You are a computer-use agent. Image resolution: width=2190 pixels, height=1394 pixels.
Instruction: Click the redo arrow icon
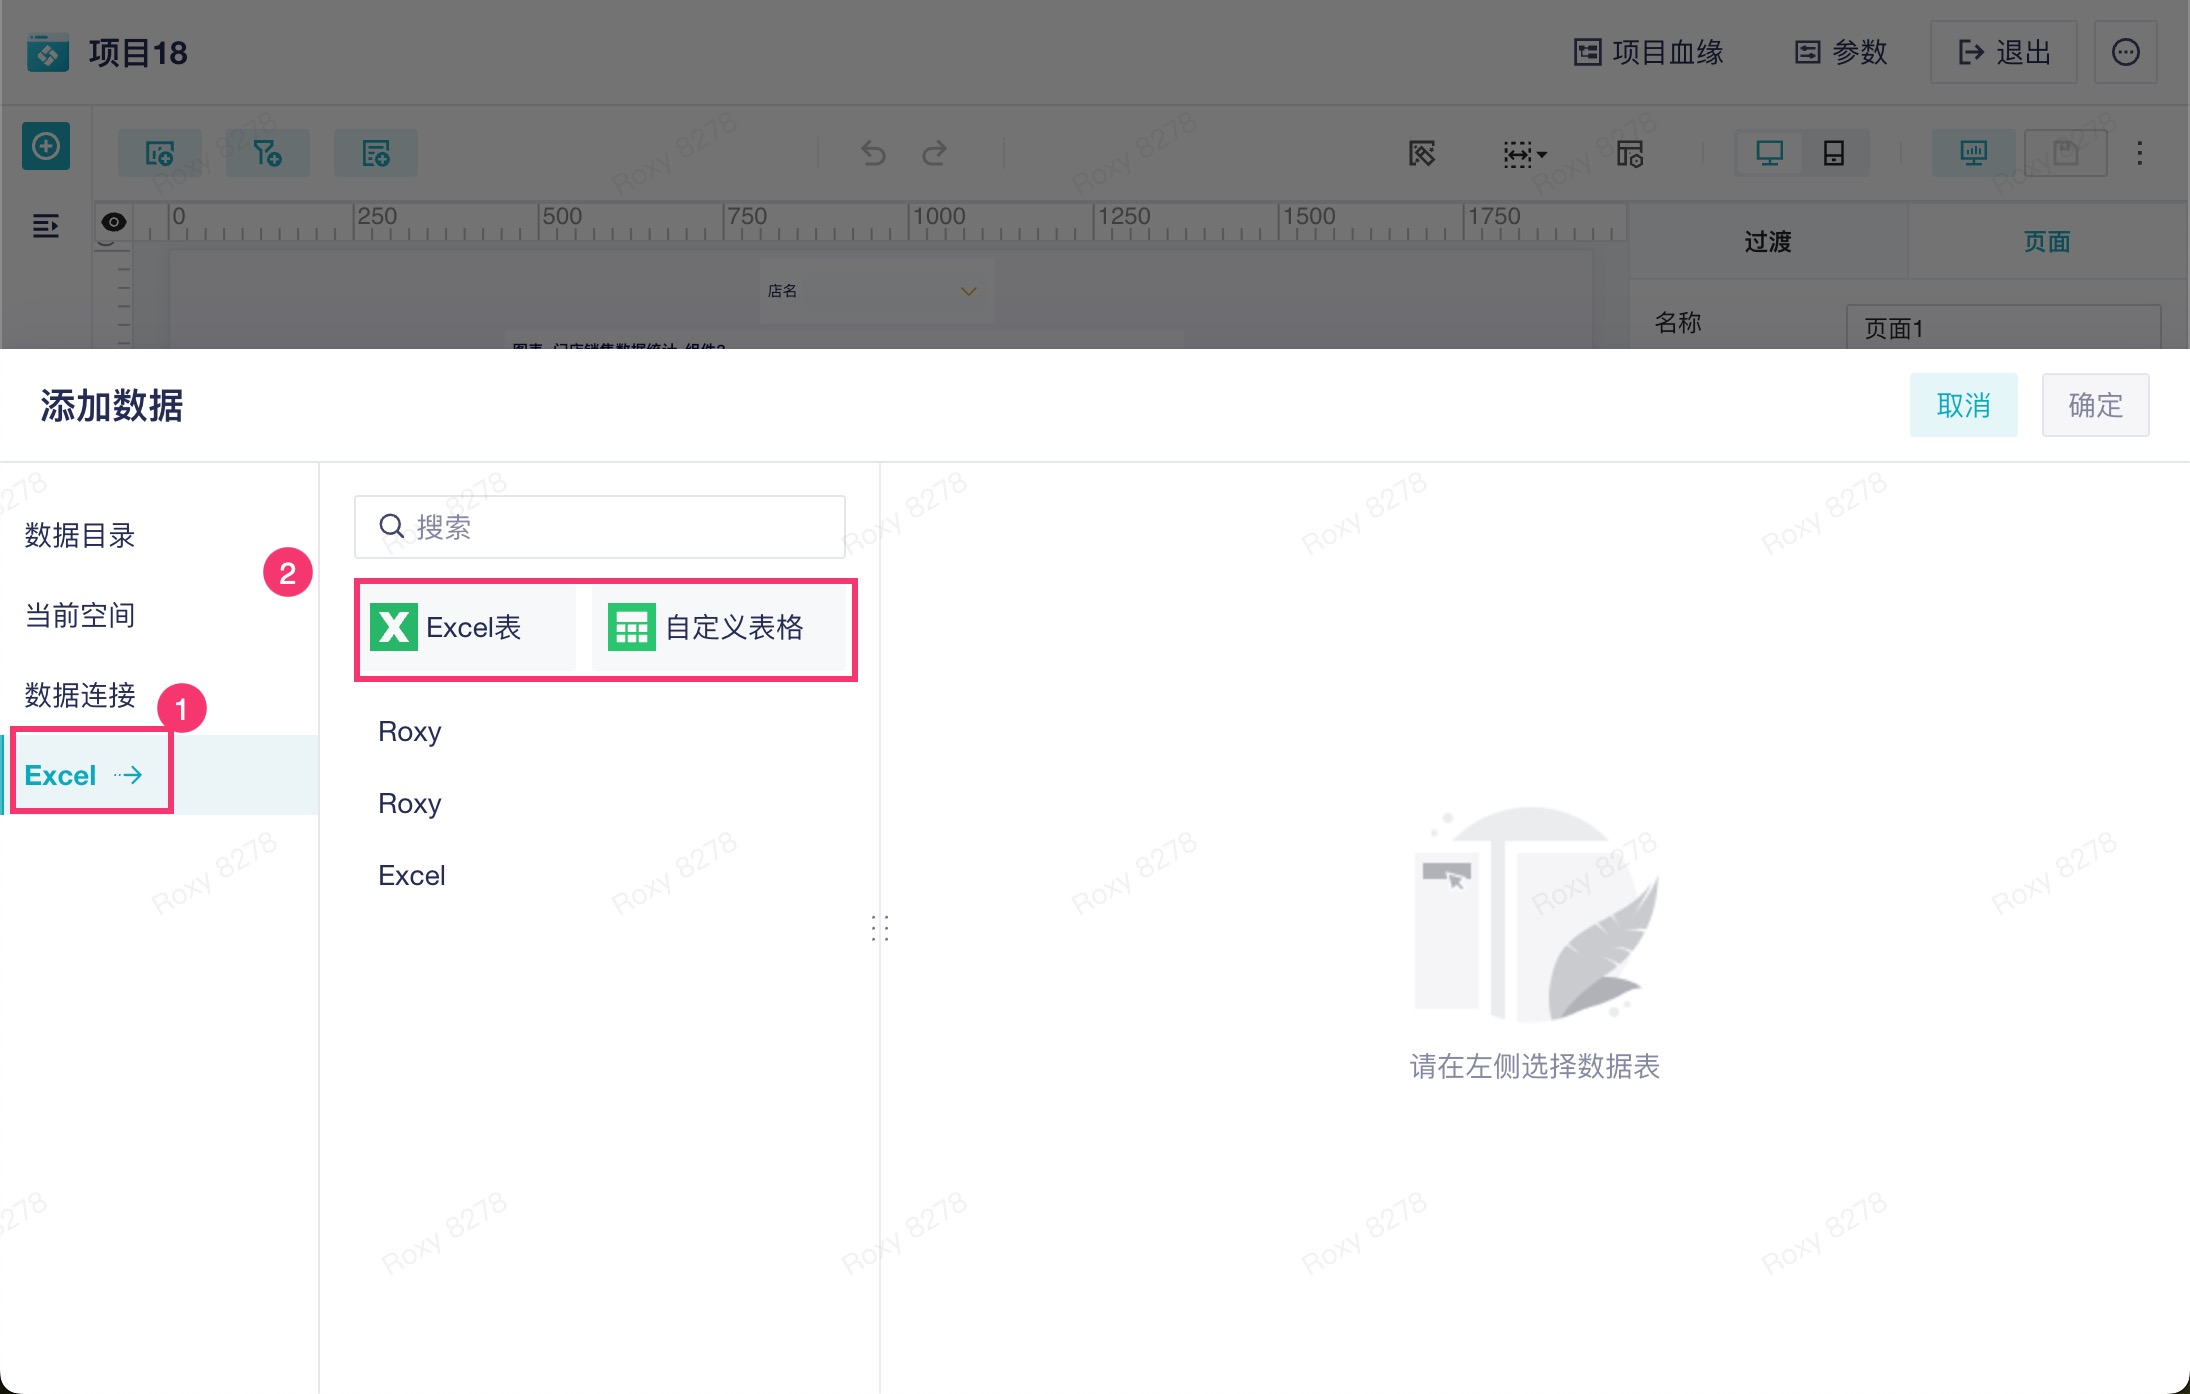point(934,153)
